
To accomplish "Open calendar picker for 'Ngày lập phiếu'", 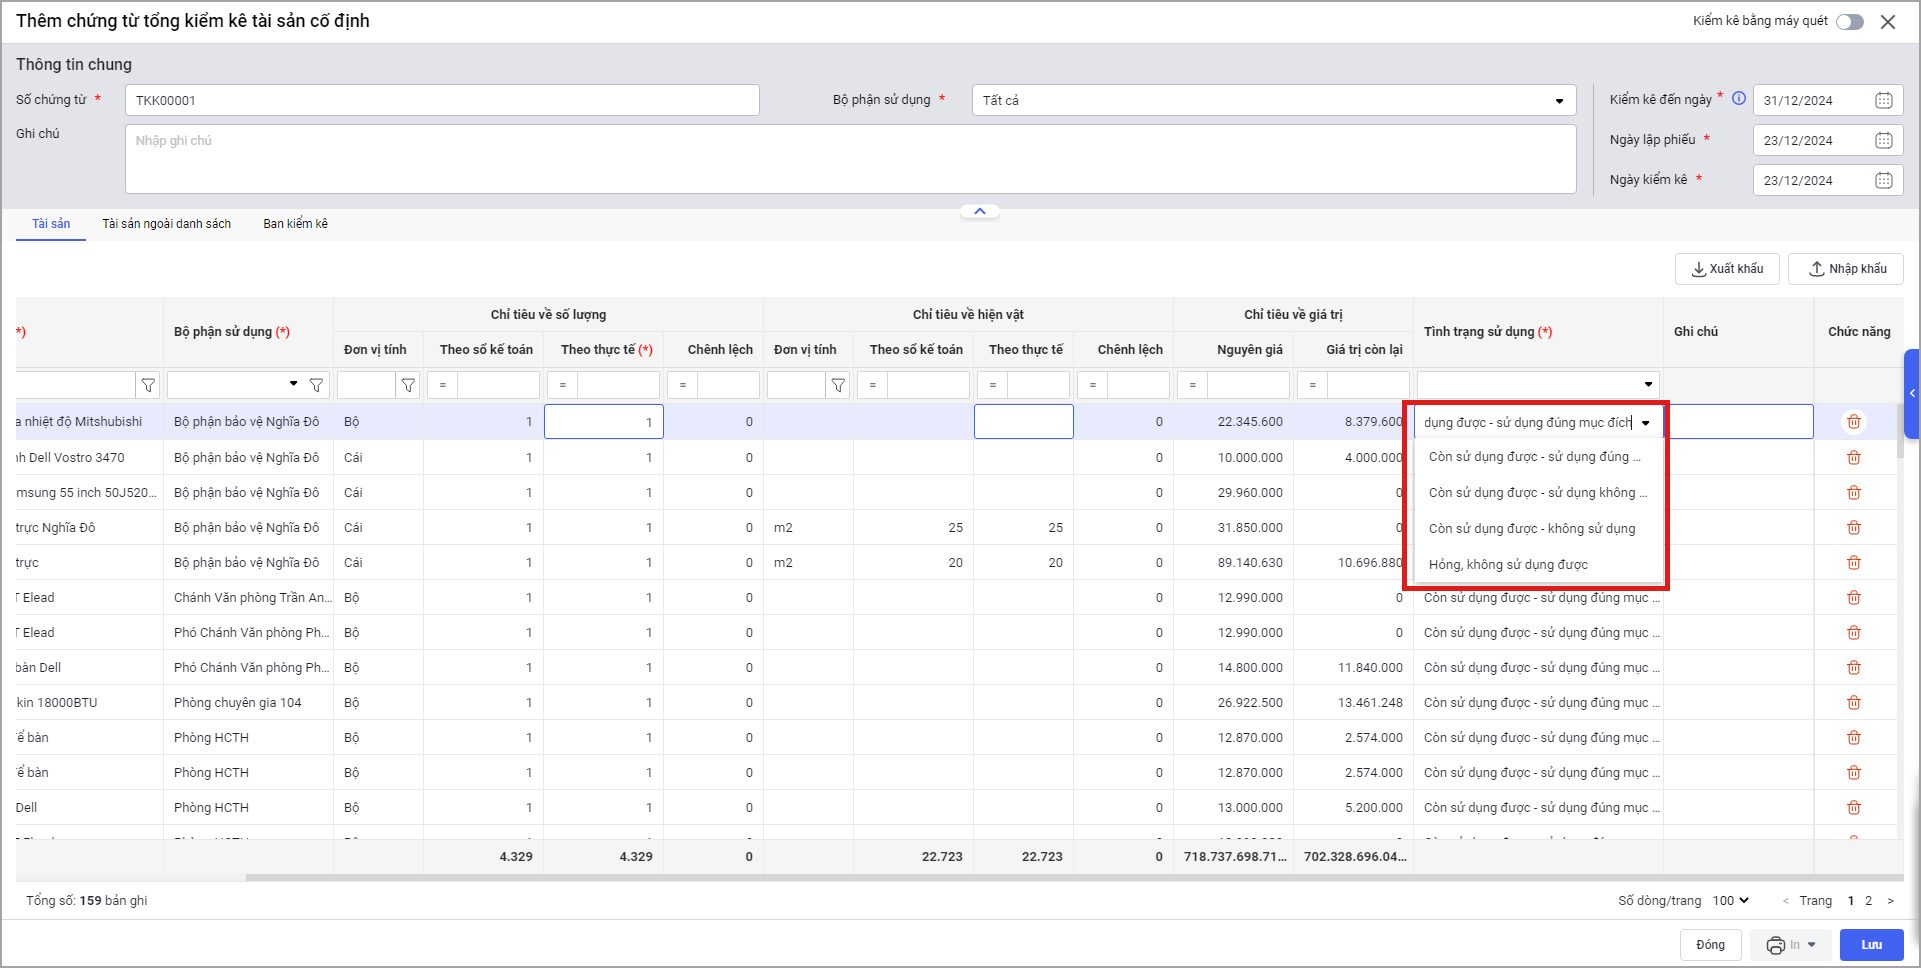I will pos(1883,140).
